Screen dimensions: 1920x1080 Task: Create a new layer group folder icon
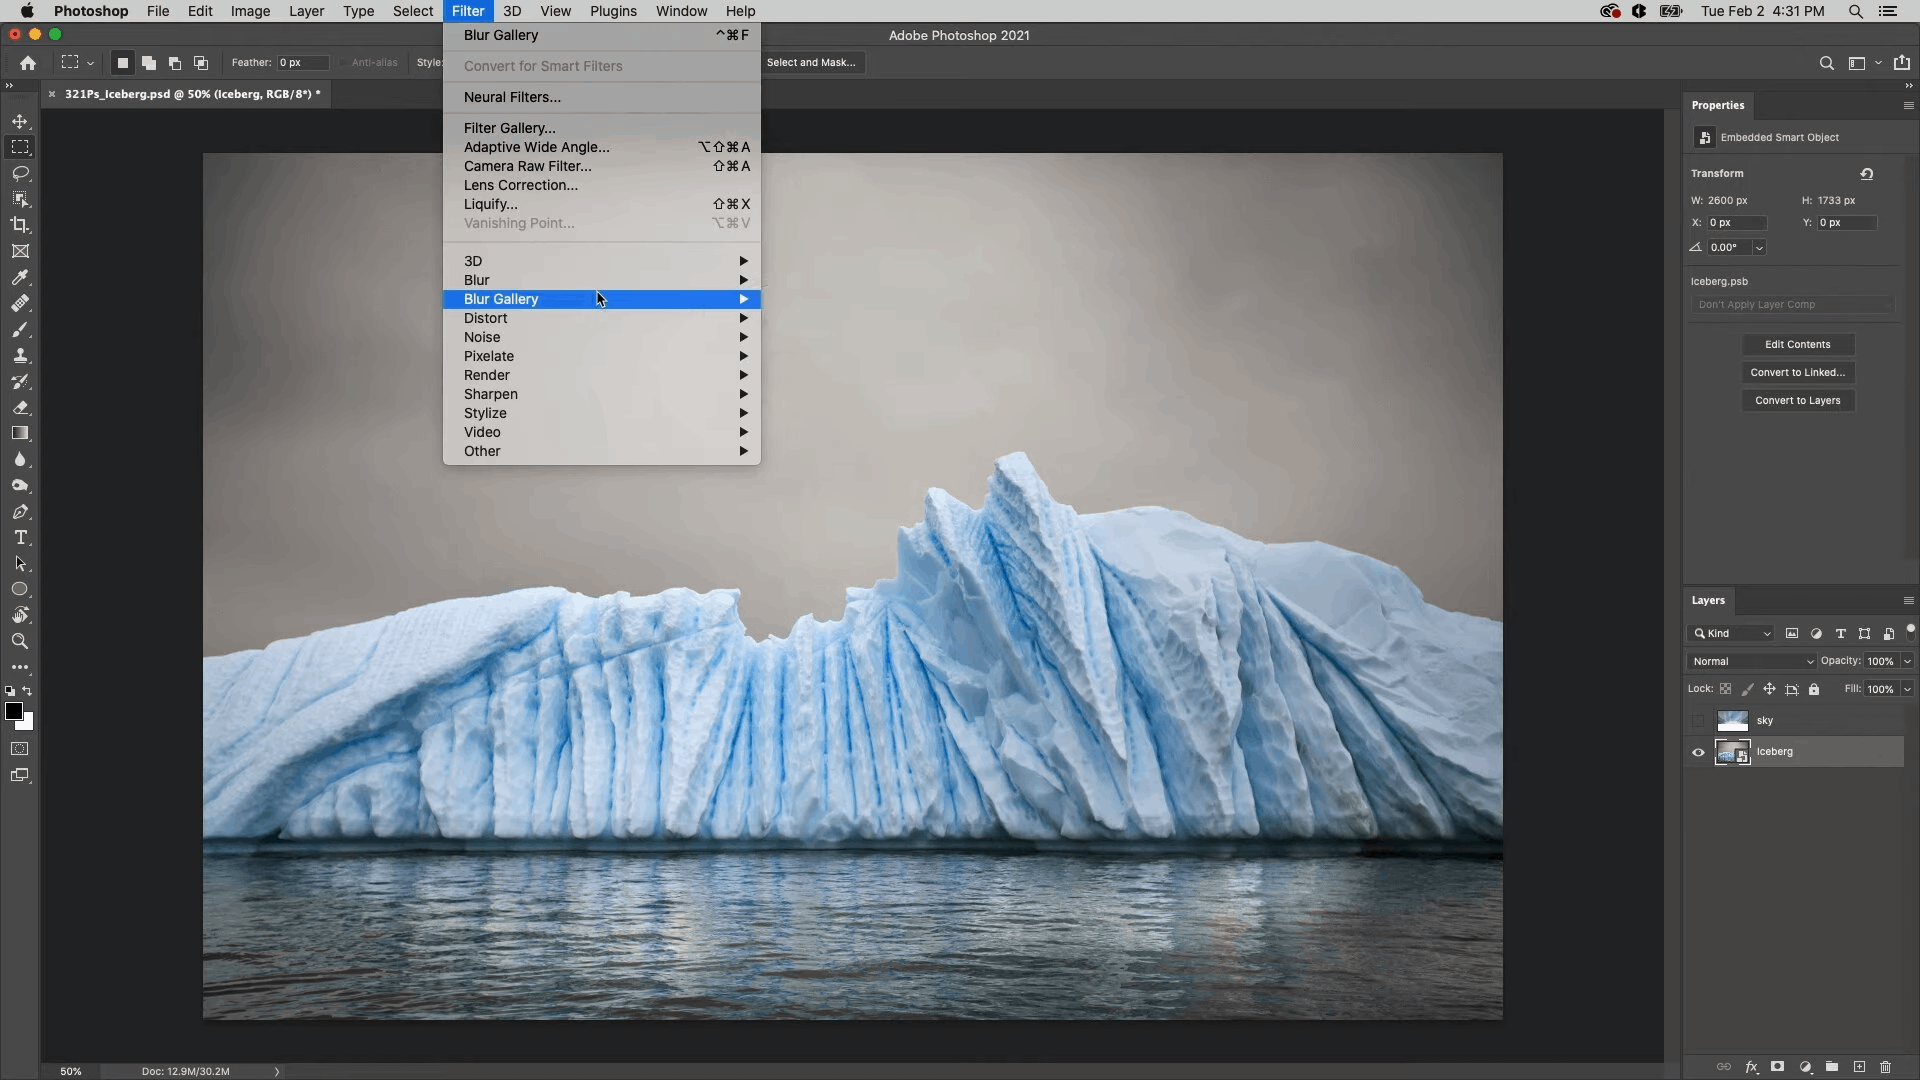pyautogui.click(x=1832, y=1067)
